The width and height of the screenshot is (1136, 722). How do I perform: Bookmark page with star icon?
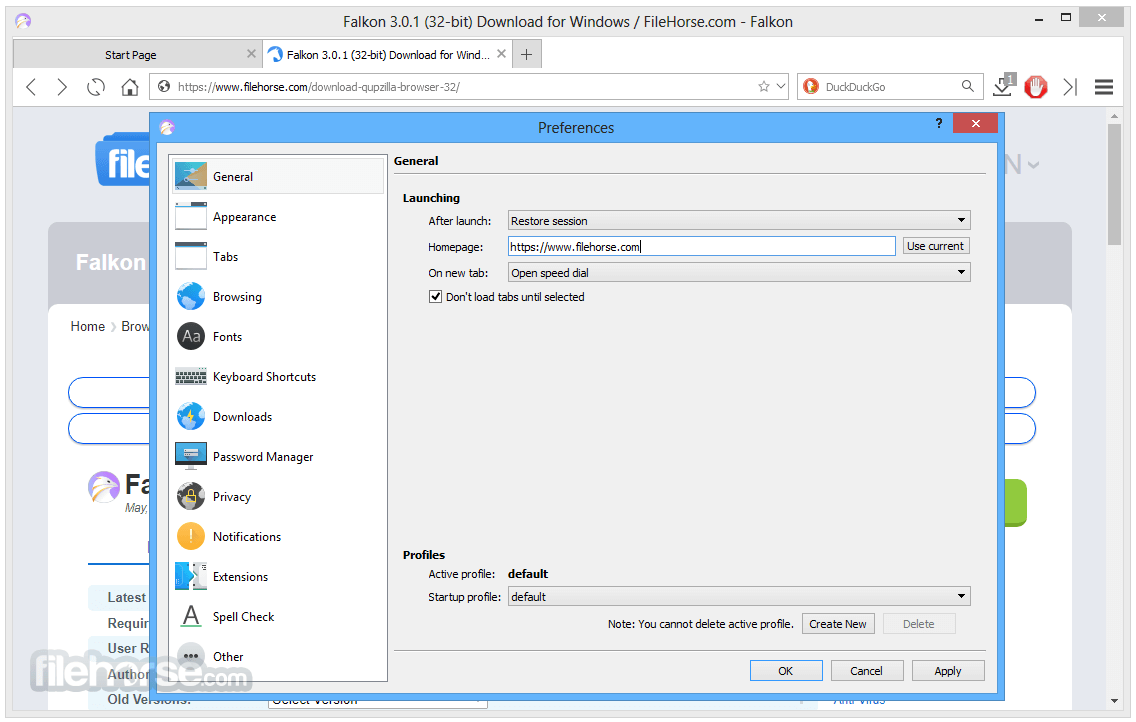[764, 87]
